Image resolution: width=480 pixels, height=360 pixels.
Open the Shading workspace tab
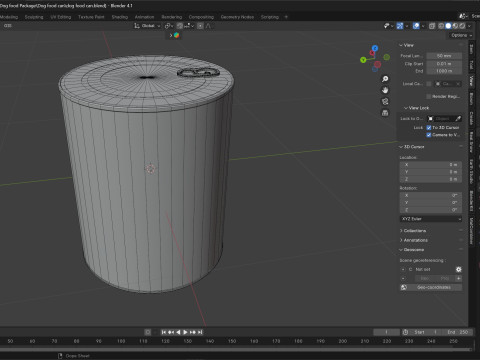(x=120, y=17)
